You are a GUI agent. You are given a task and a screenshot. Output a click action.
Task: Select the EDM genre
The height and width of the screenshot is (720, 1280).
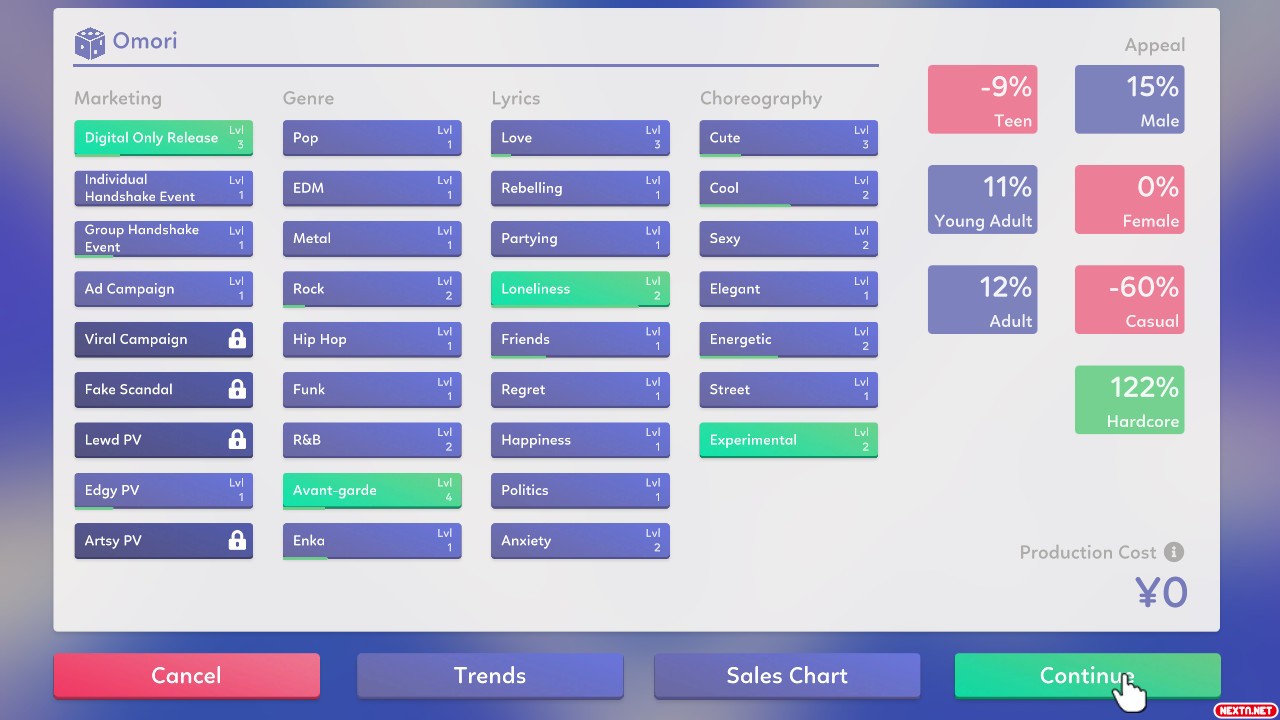pos(372,188)
